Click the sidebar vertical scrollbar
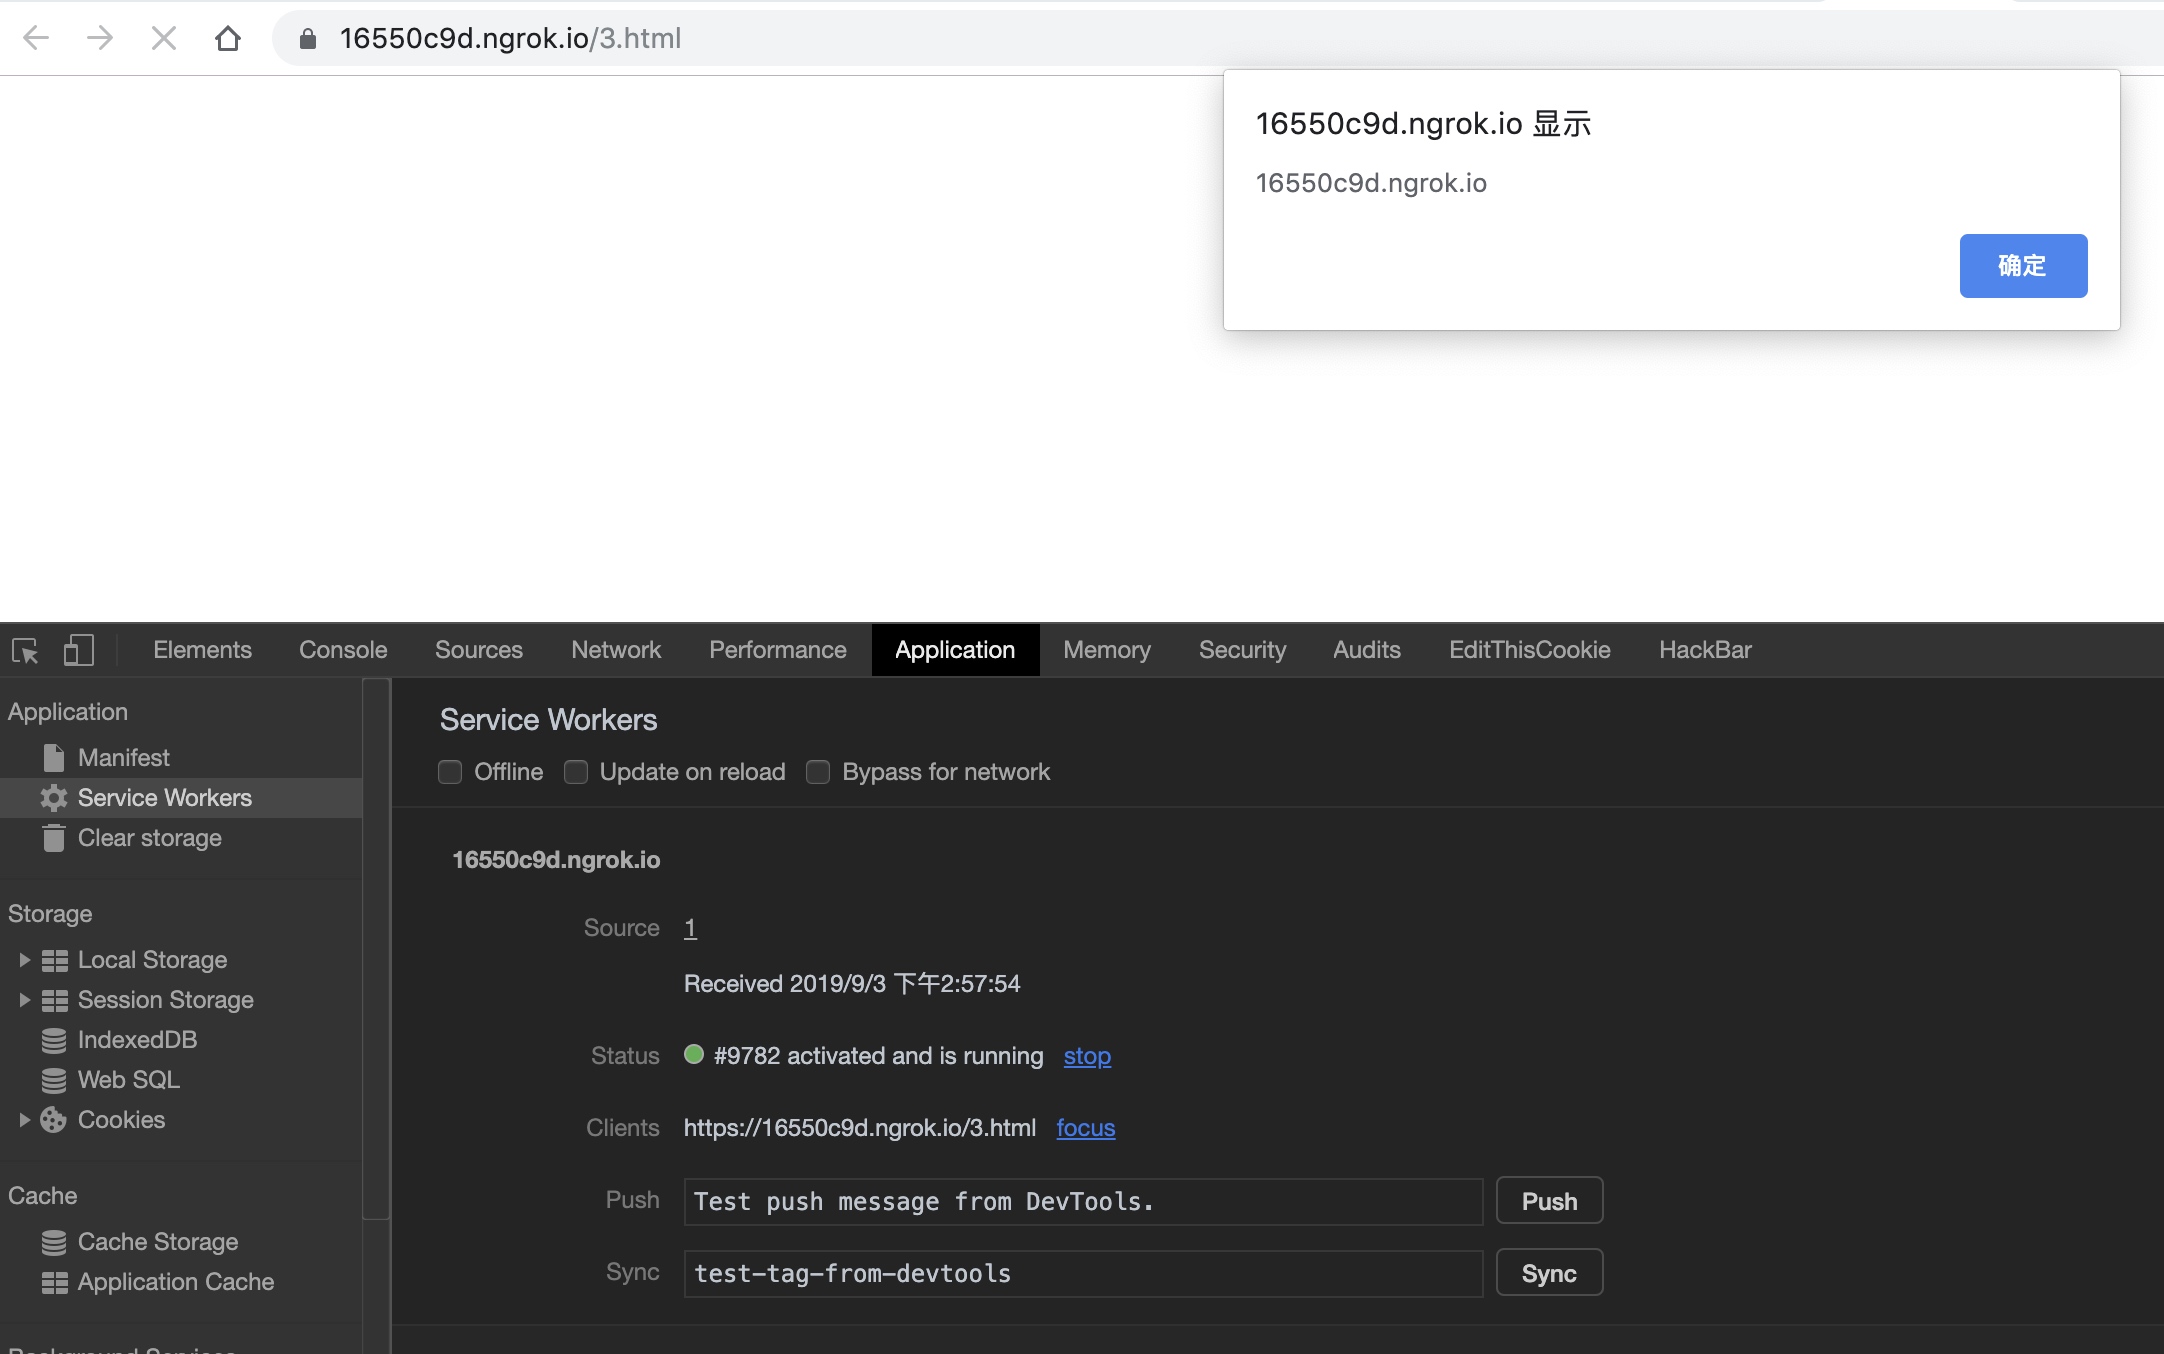 376,948
